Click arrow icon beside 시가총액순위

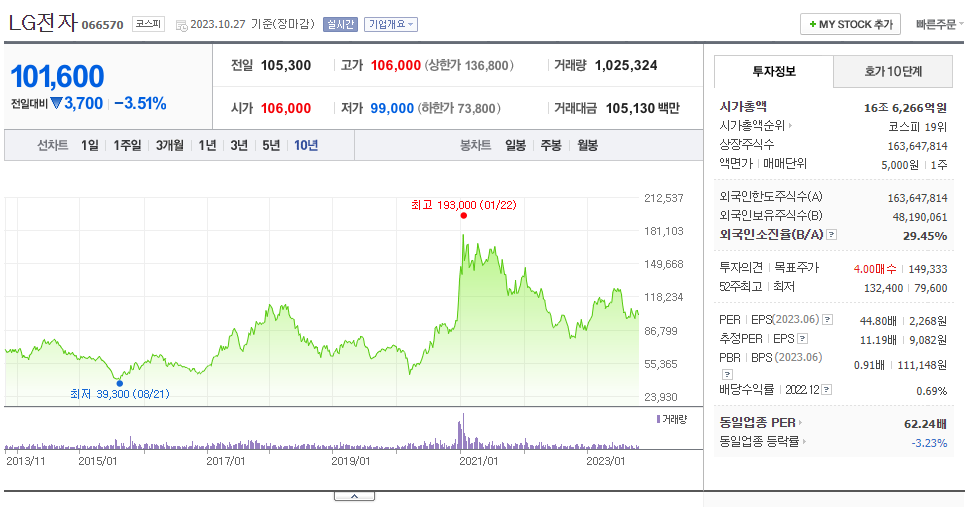791,126
